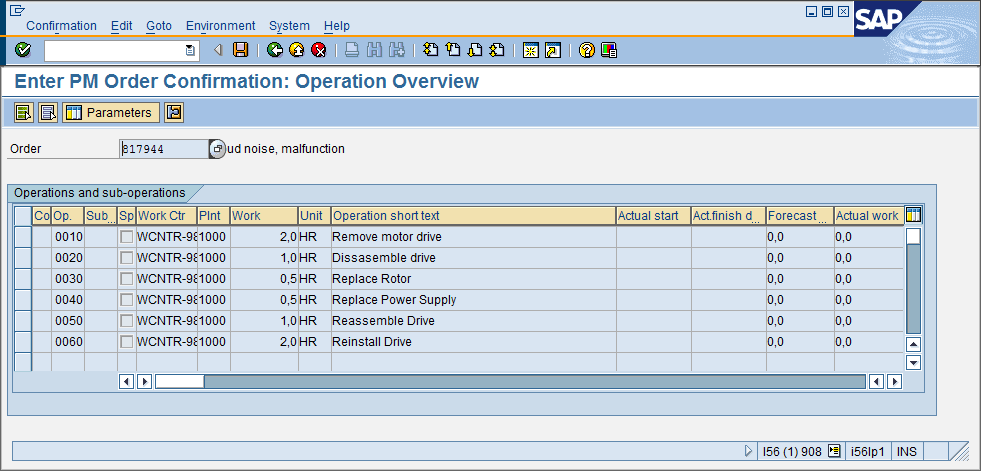Click the yellow Exit arrow icon
981x471 pixels.
tap(297, 50)
